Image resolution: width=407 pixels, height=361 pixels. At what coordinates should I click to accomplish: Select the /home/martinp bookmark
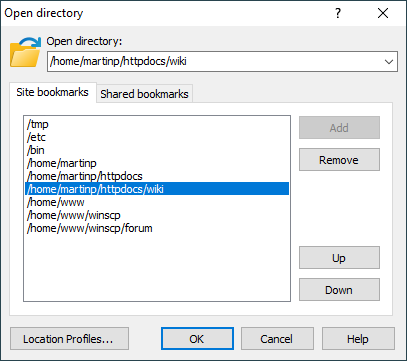point(62,163)
